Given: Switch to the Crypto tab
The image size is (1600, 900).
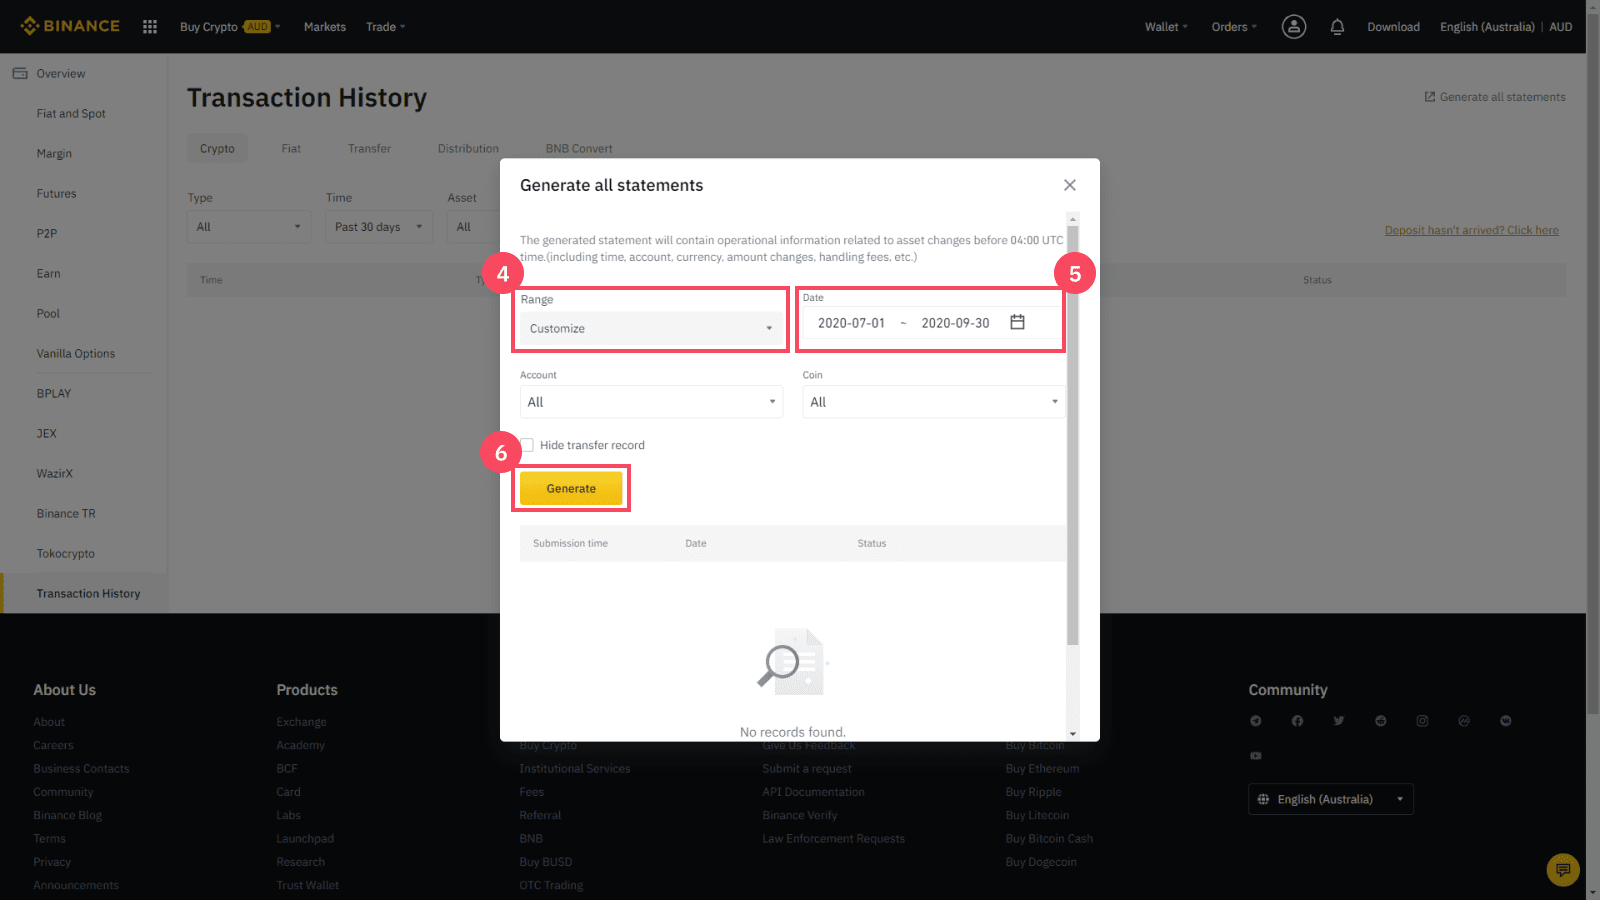Looking at the screenshot, I should pyautogui.click(x=217, y=148).
